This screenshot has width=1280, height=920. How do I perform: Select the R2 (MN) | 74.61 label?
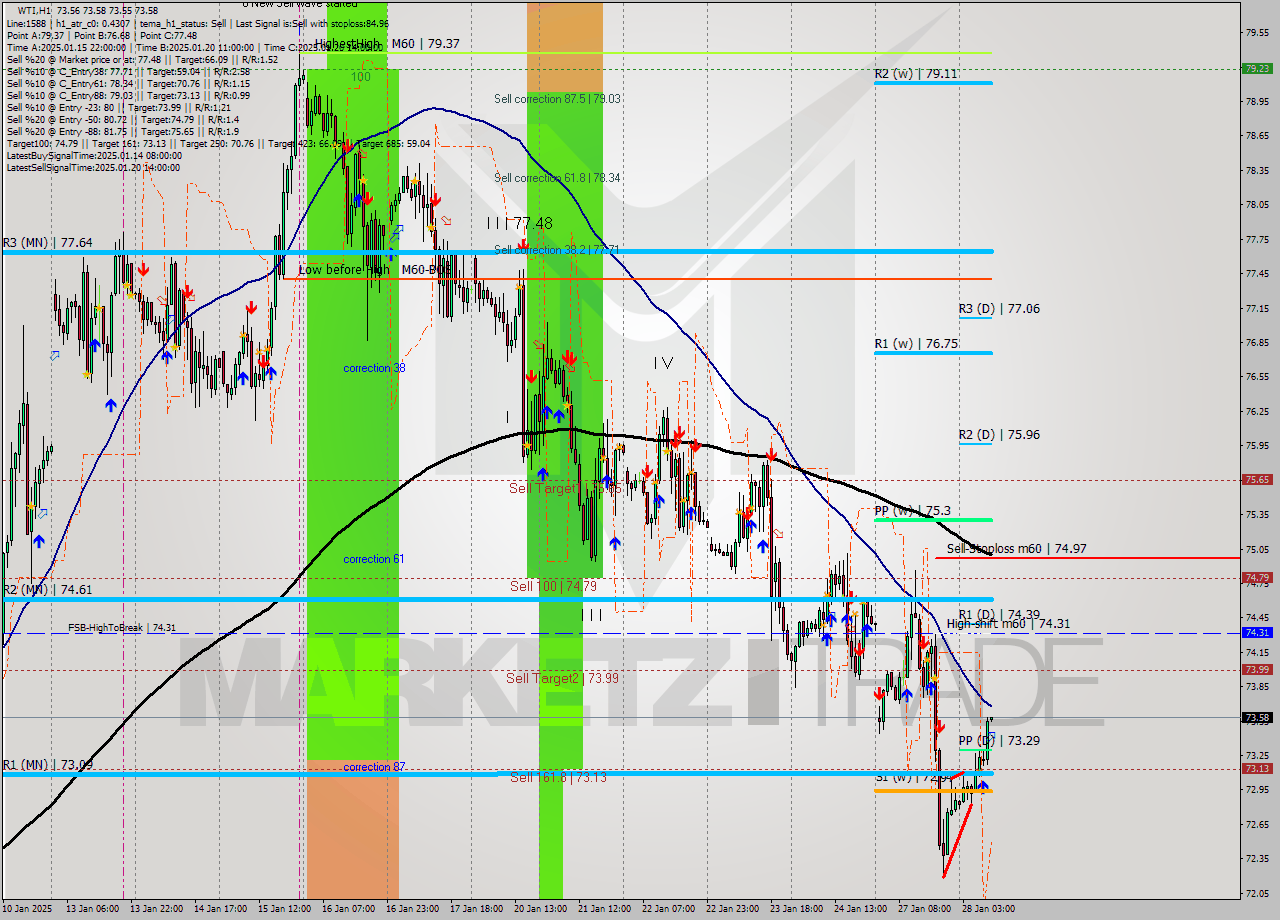coord(48,590)
